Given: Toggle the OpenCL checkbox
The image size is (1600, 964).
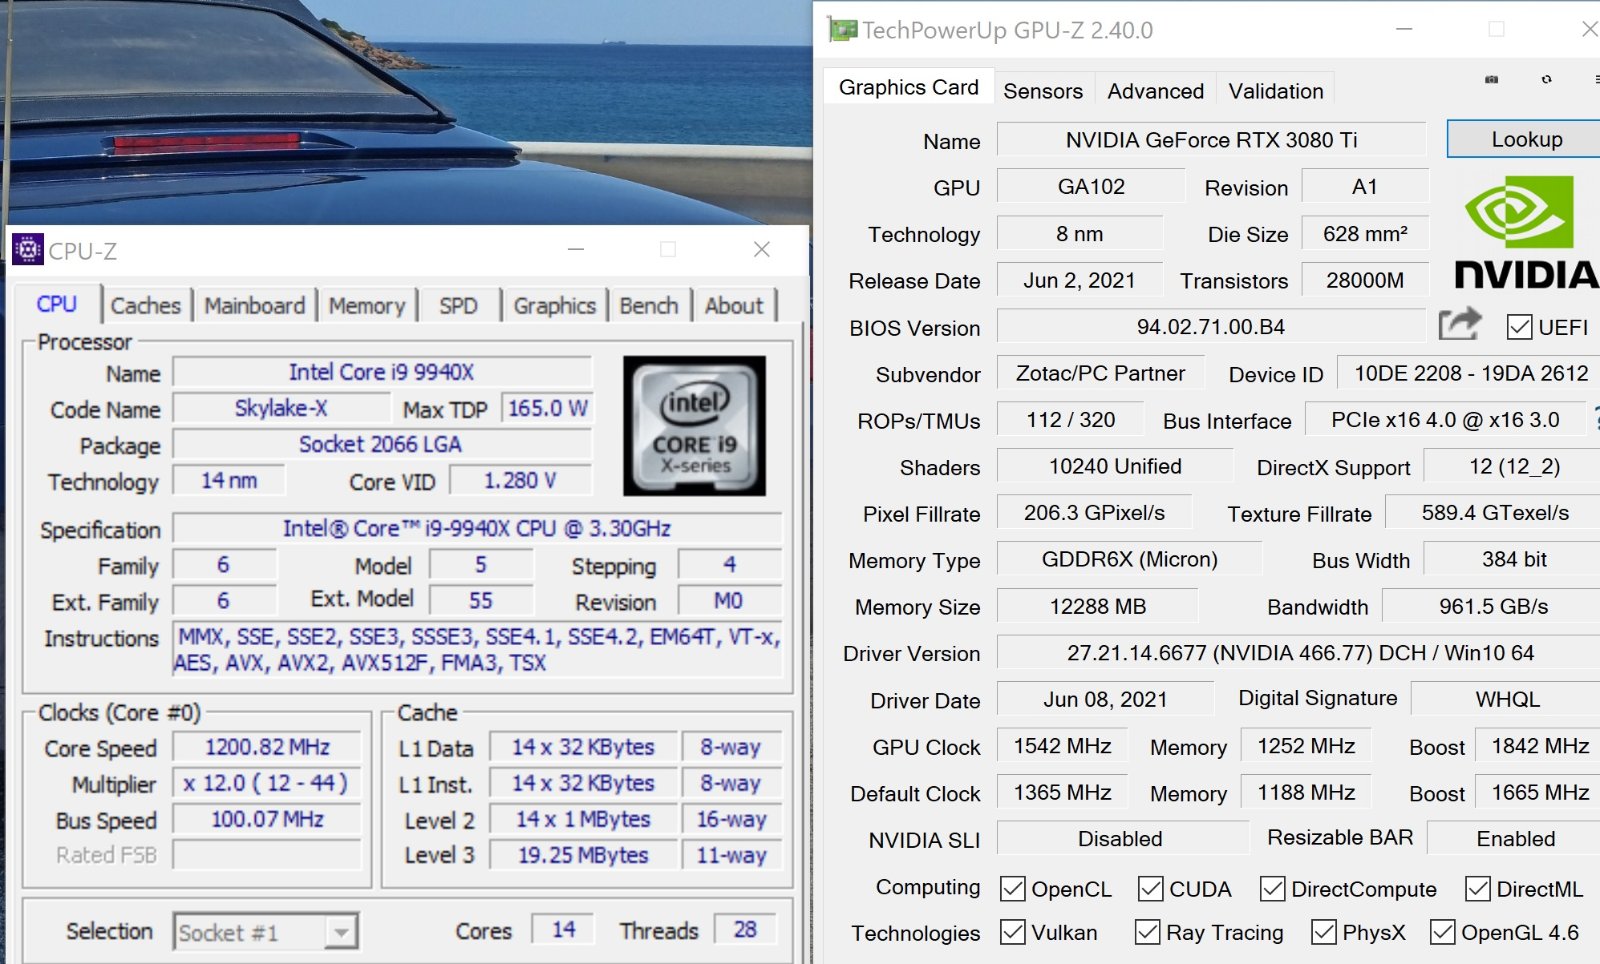Looking at the screenshot, I should [x=1013, y=888].
